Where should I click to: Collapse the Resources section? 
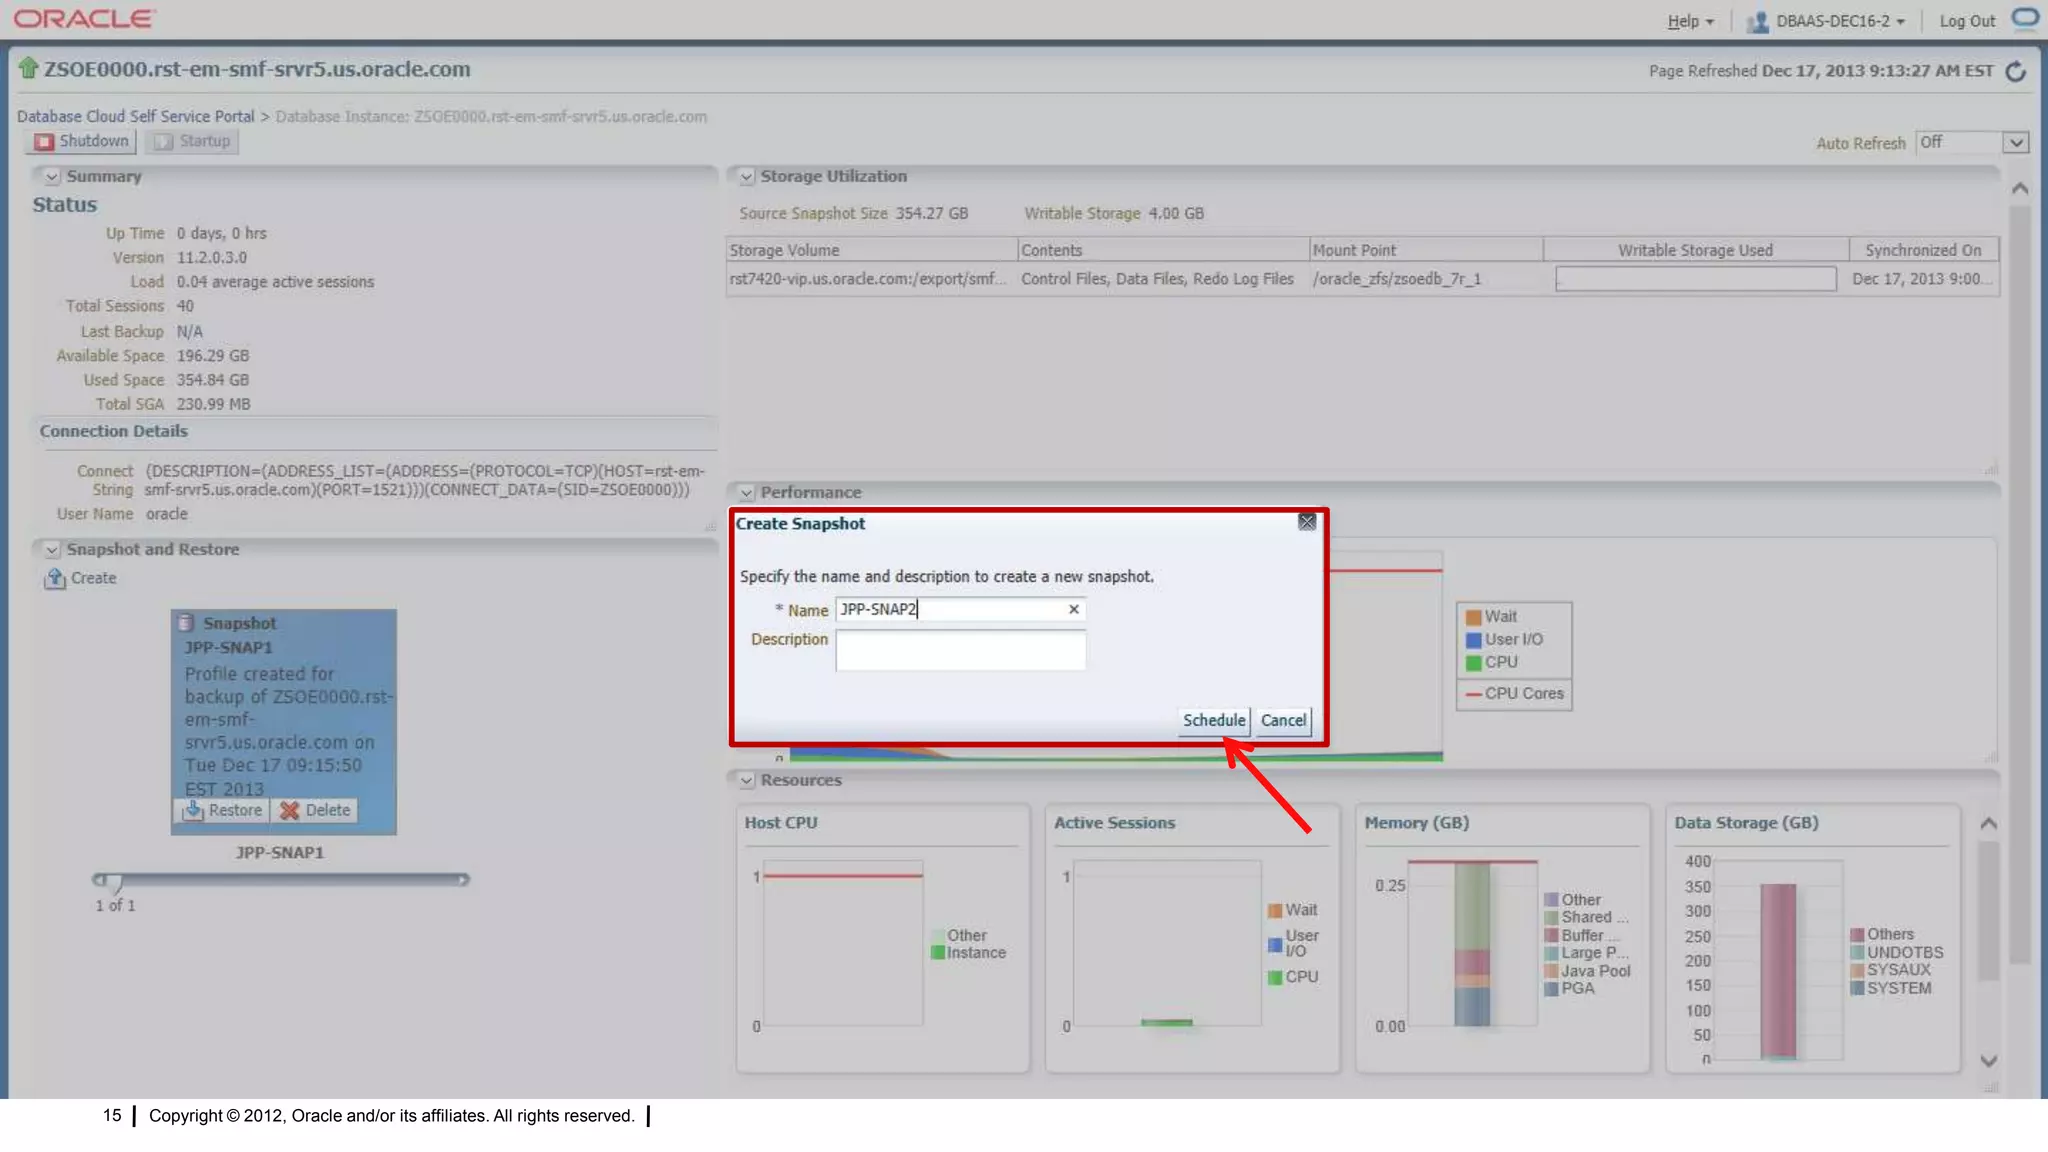746,780
